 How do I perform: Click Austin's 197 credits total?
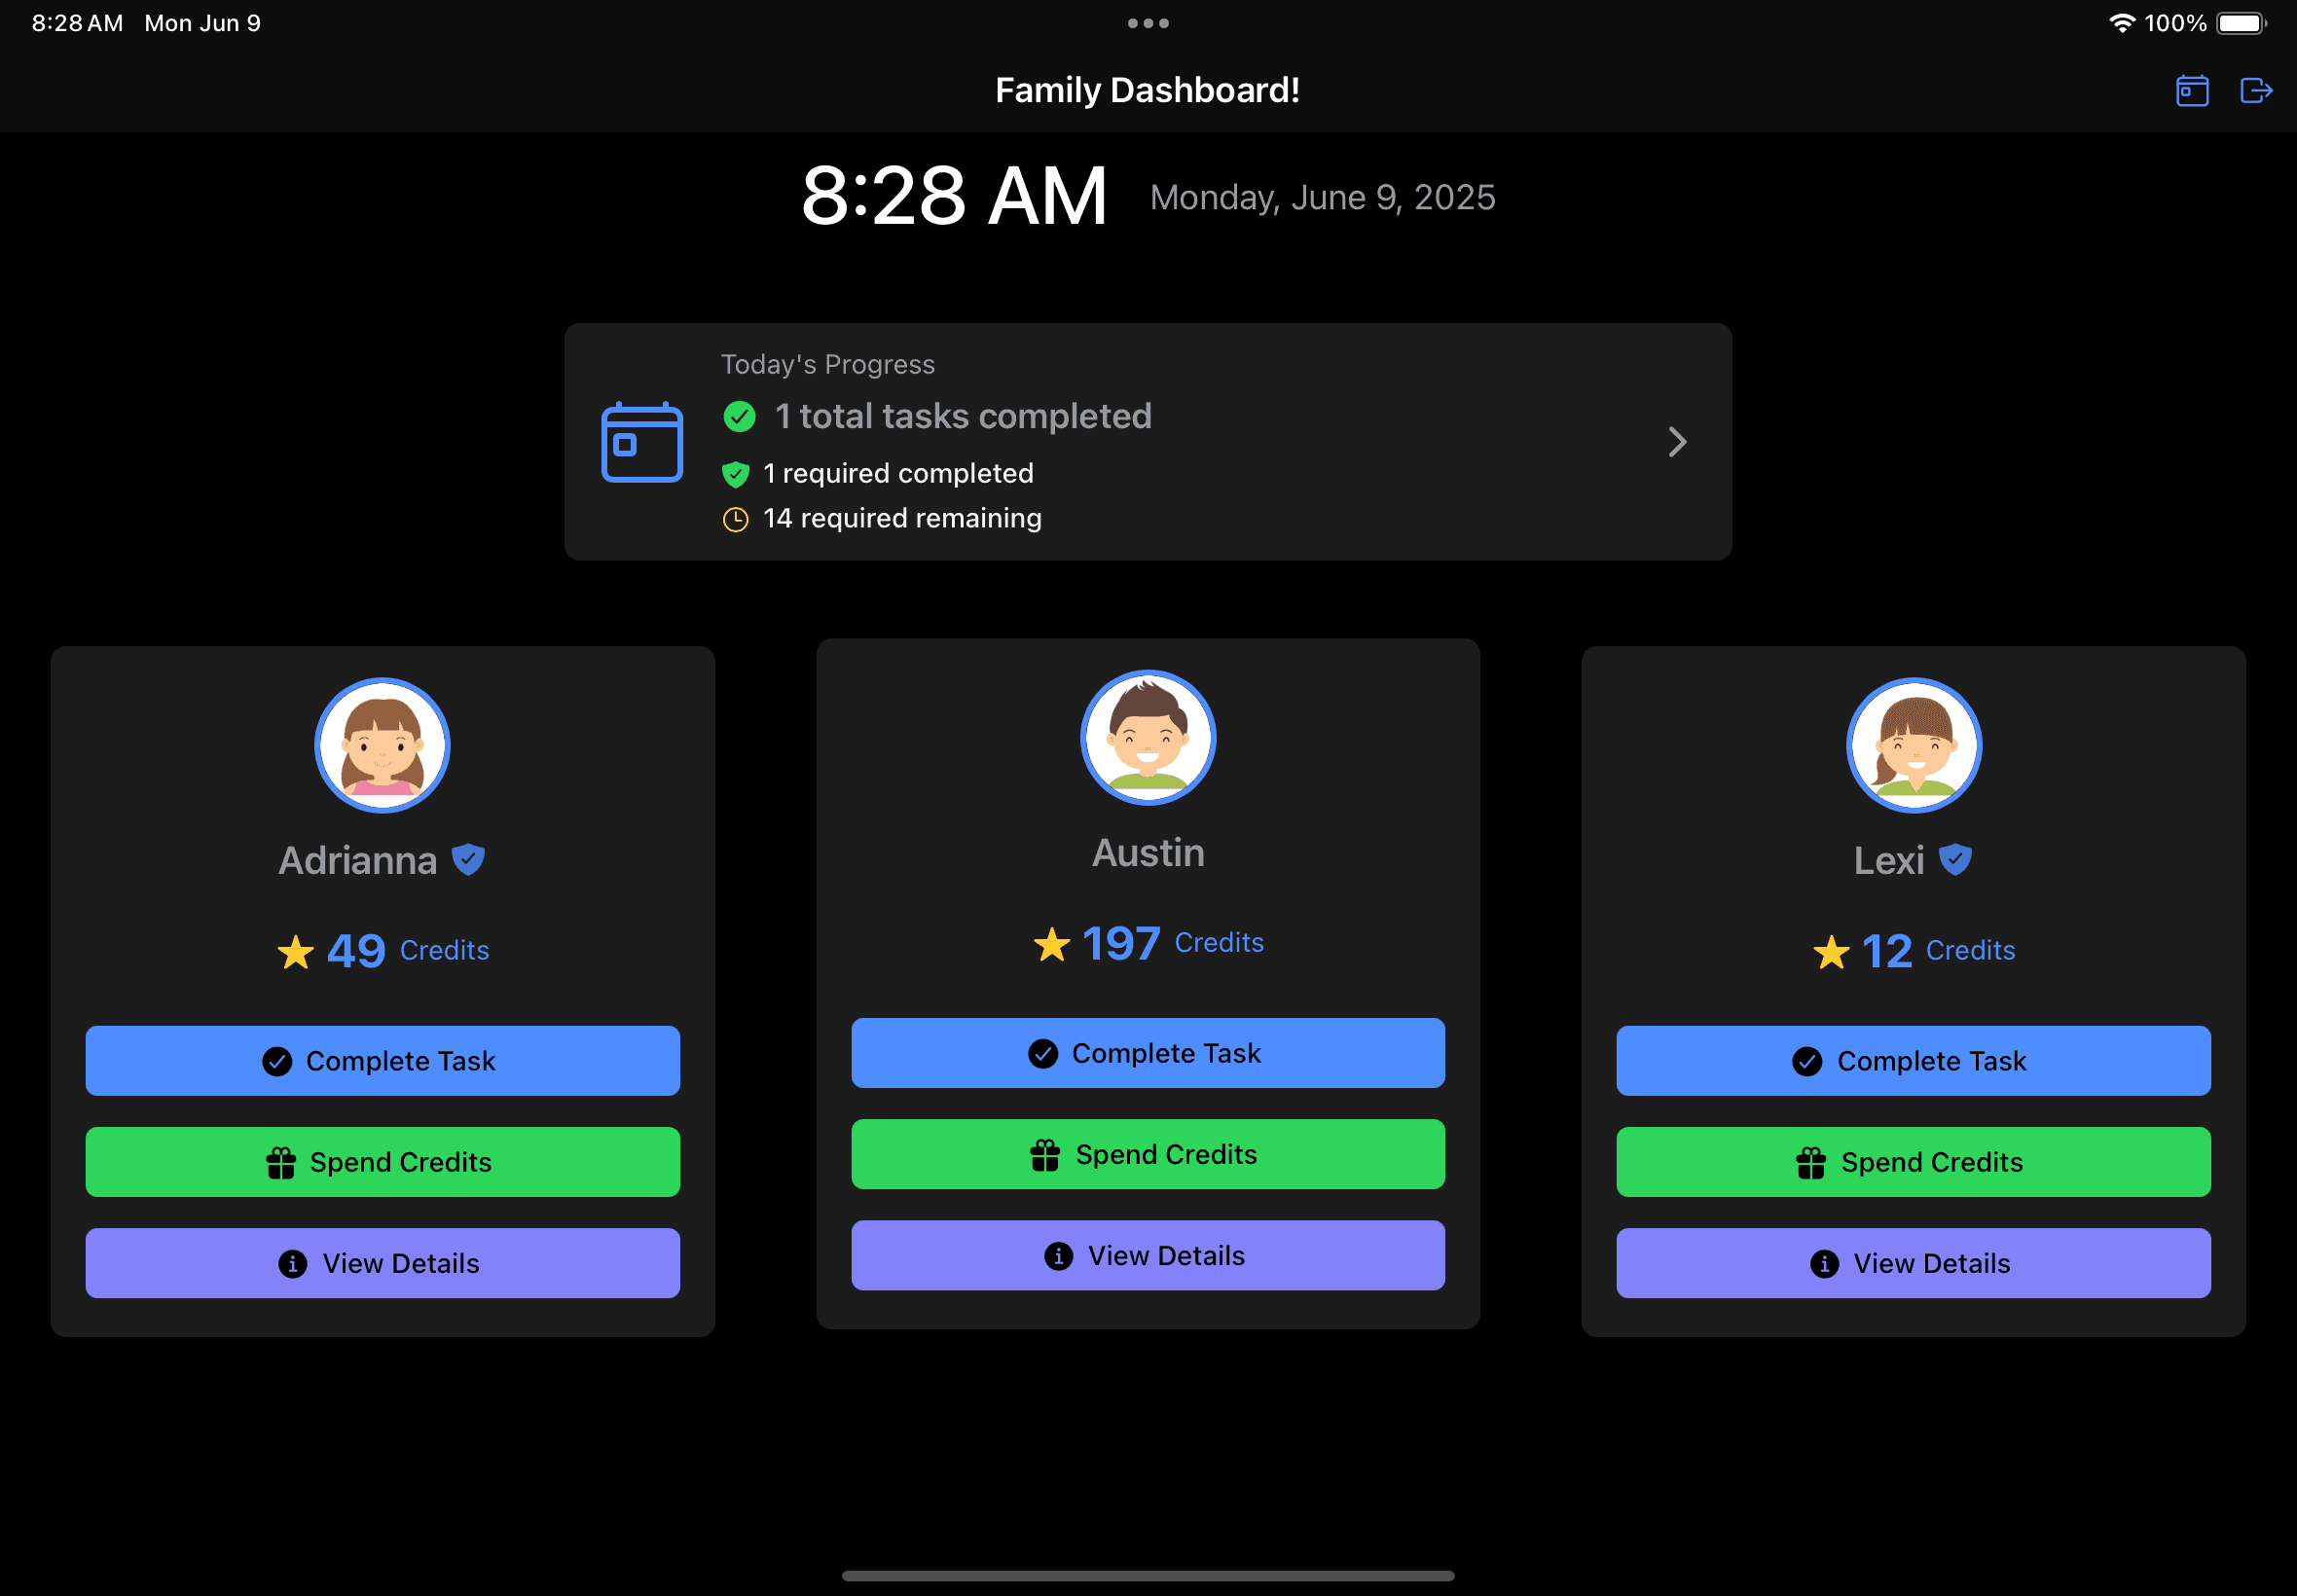pos(1121,943)
